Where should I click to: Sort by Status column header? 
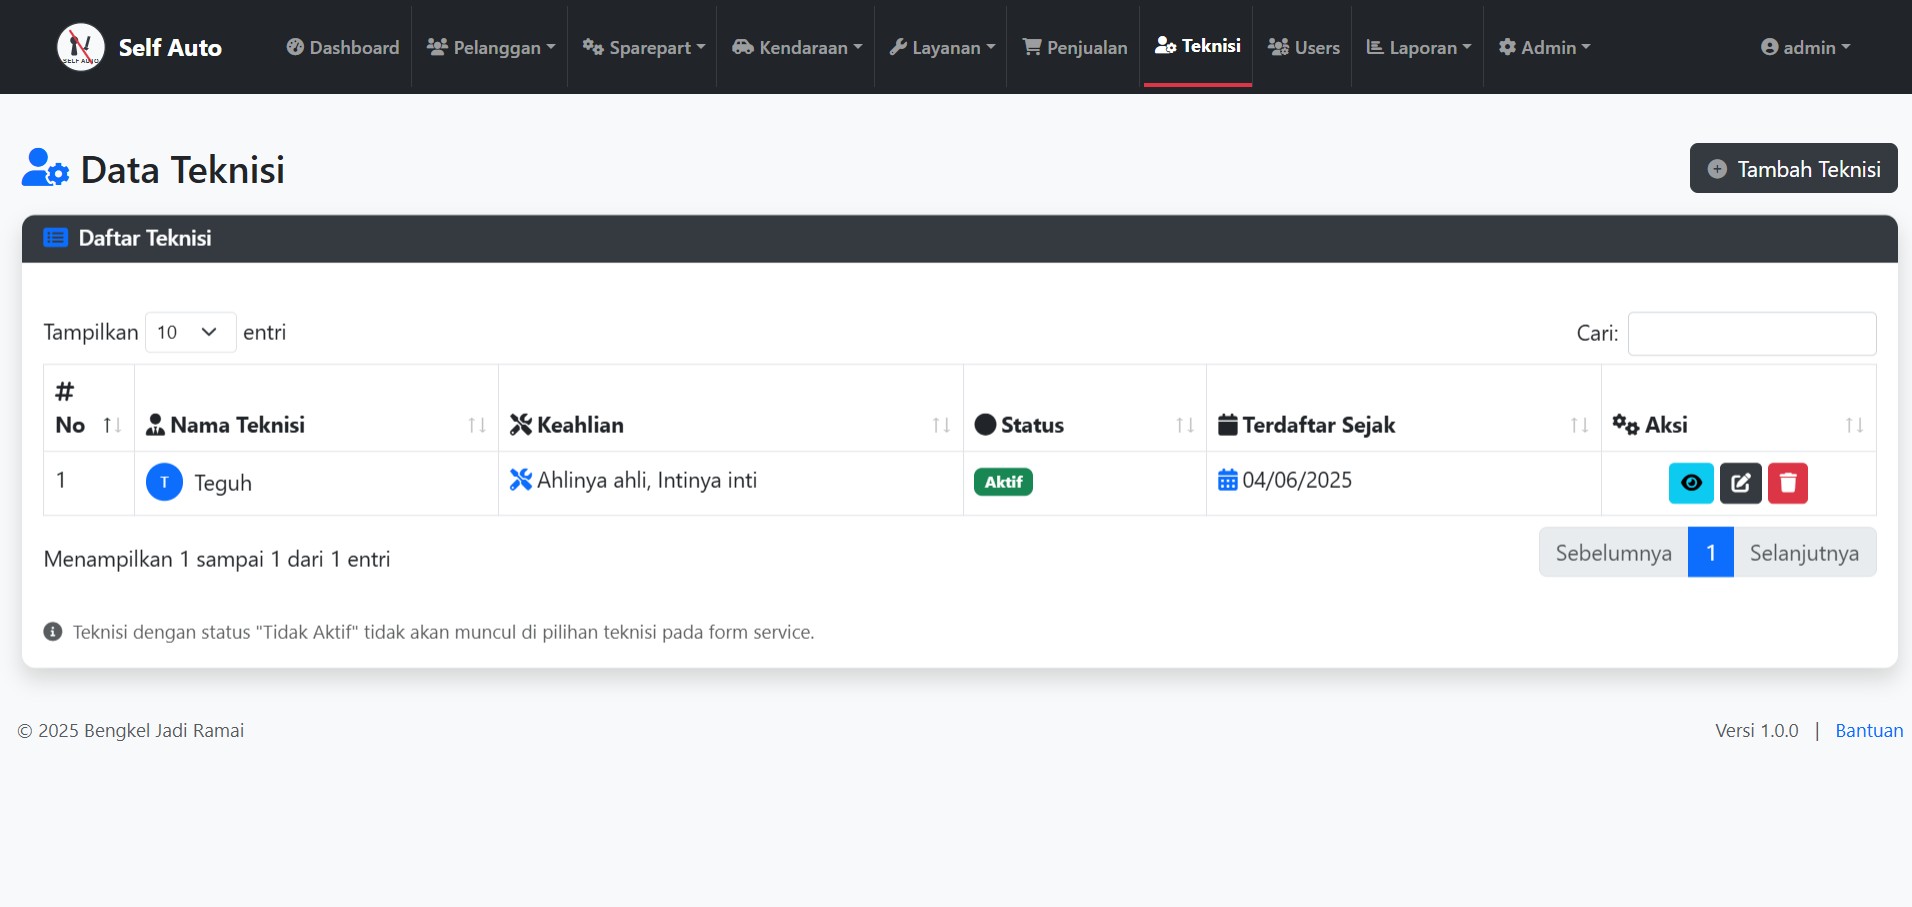[1084, 408]
